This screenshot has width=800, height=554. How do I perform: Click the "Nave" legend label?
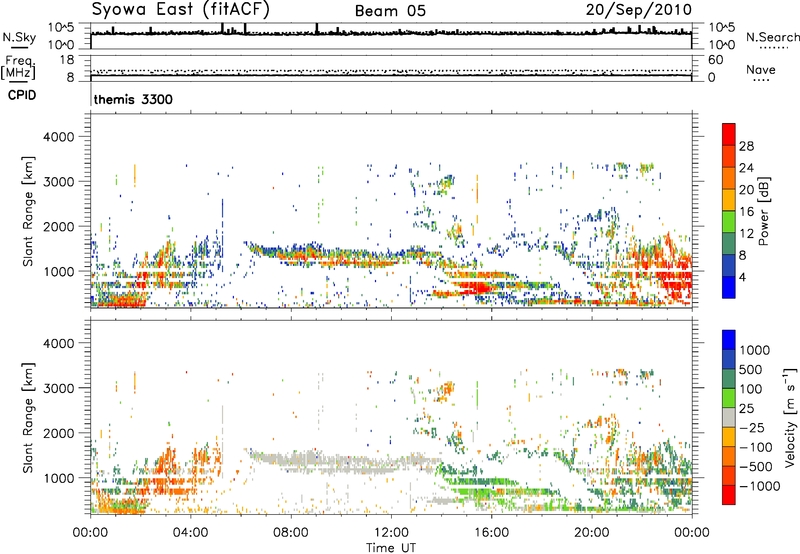point(761,69)
